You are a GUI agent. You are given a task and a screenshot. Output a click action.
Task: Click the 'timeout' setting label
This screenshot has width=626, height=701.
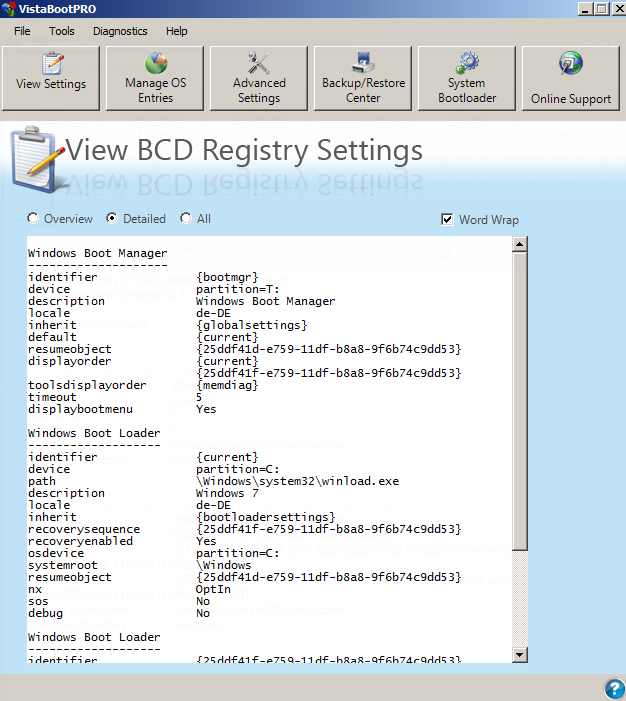click(x=52, y=397)
